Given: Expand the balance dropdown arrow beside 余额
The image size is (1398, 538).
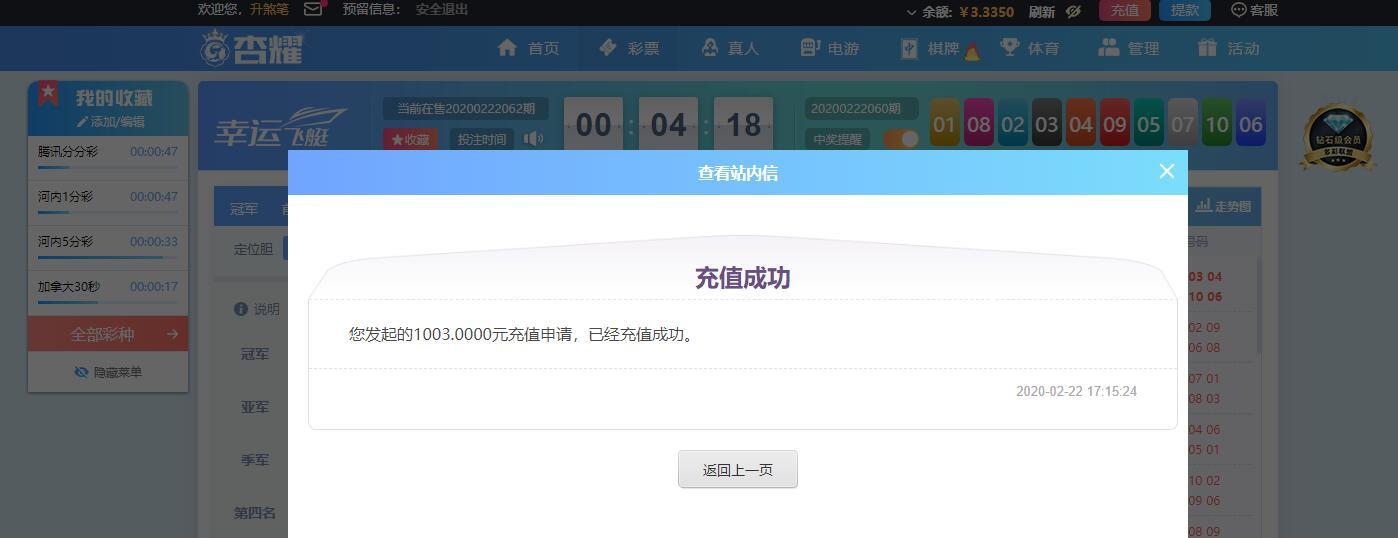Looking at the screenshot, I should click(x=911, y=12).
